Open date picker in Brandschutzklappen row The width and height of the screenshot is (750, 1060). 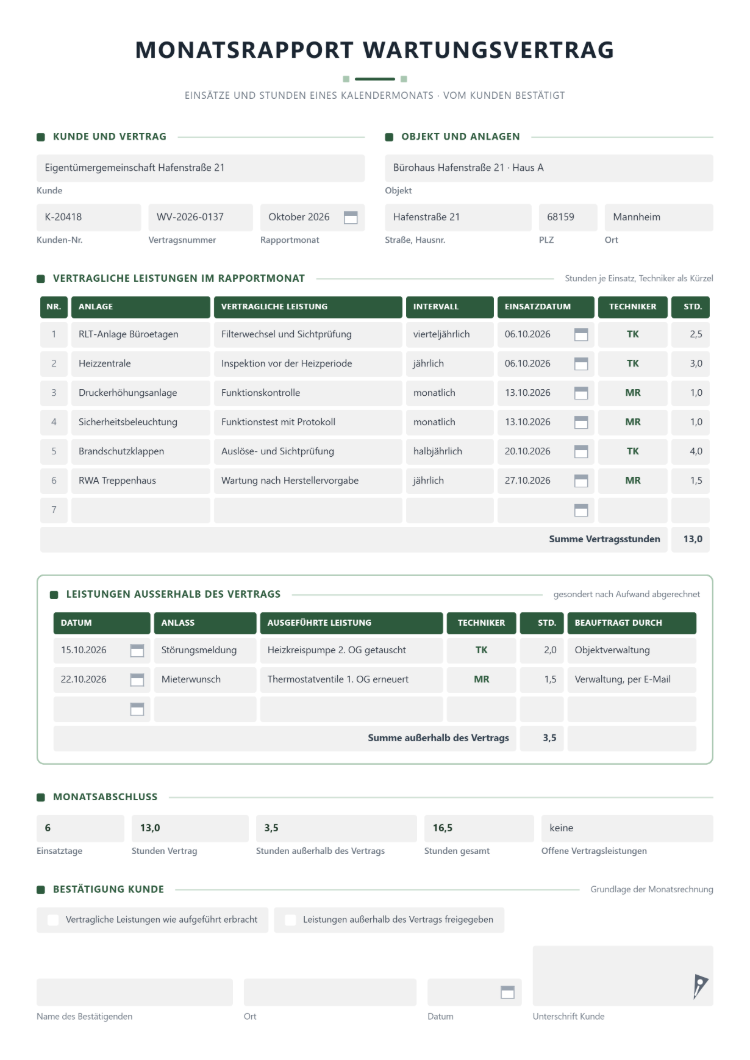coord(581,452)
